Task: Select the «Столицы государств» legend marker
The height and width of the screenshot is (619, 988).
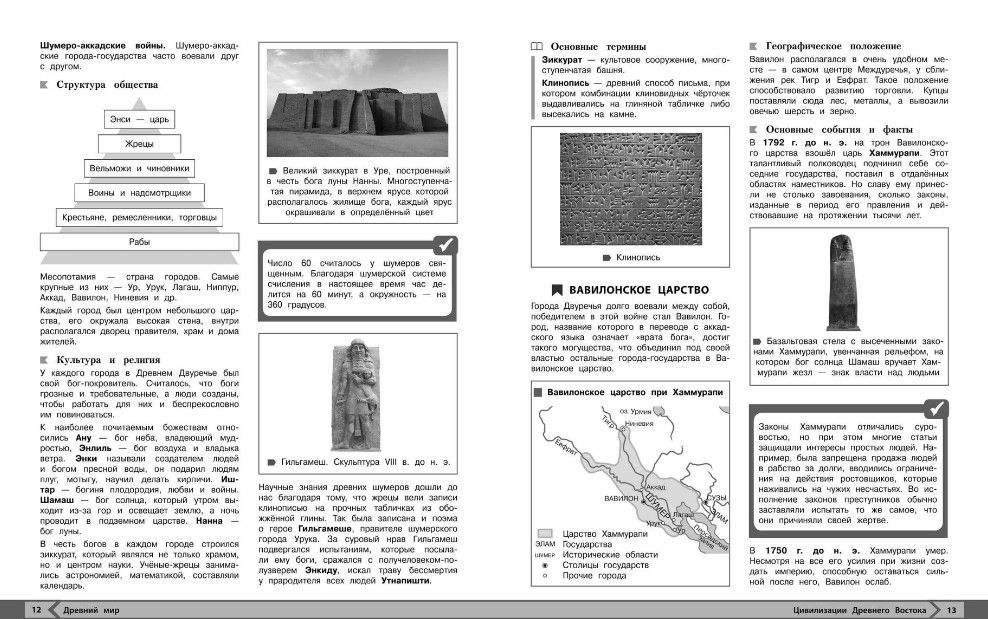Action: pyautogui.click(x=545, y=565)
